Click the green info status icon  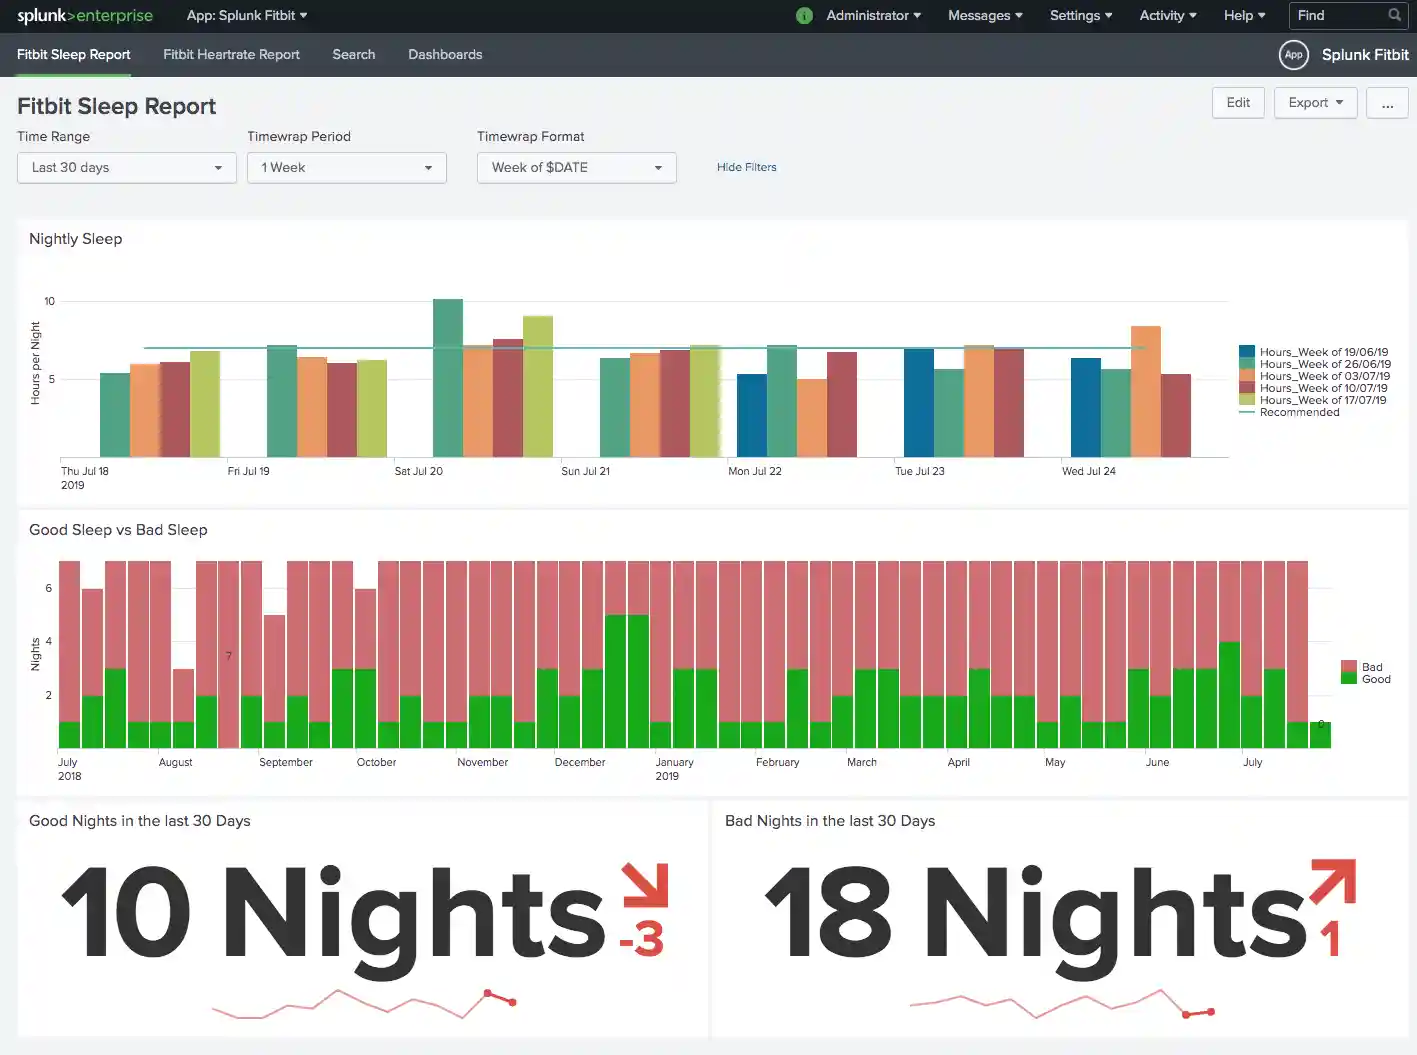[x=804, y=16]
